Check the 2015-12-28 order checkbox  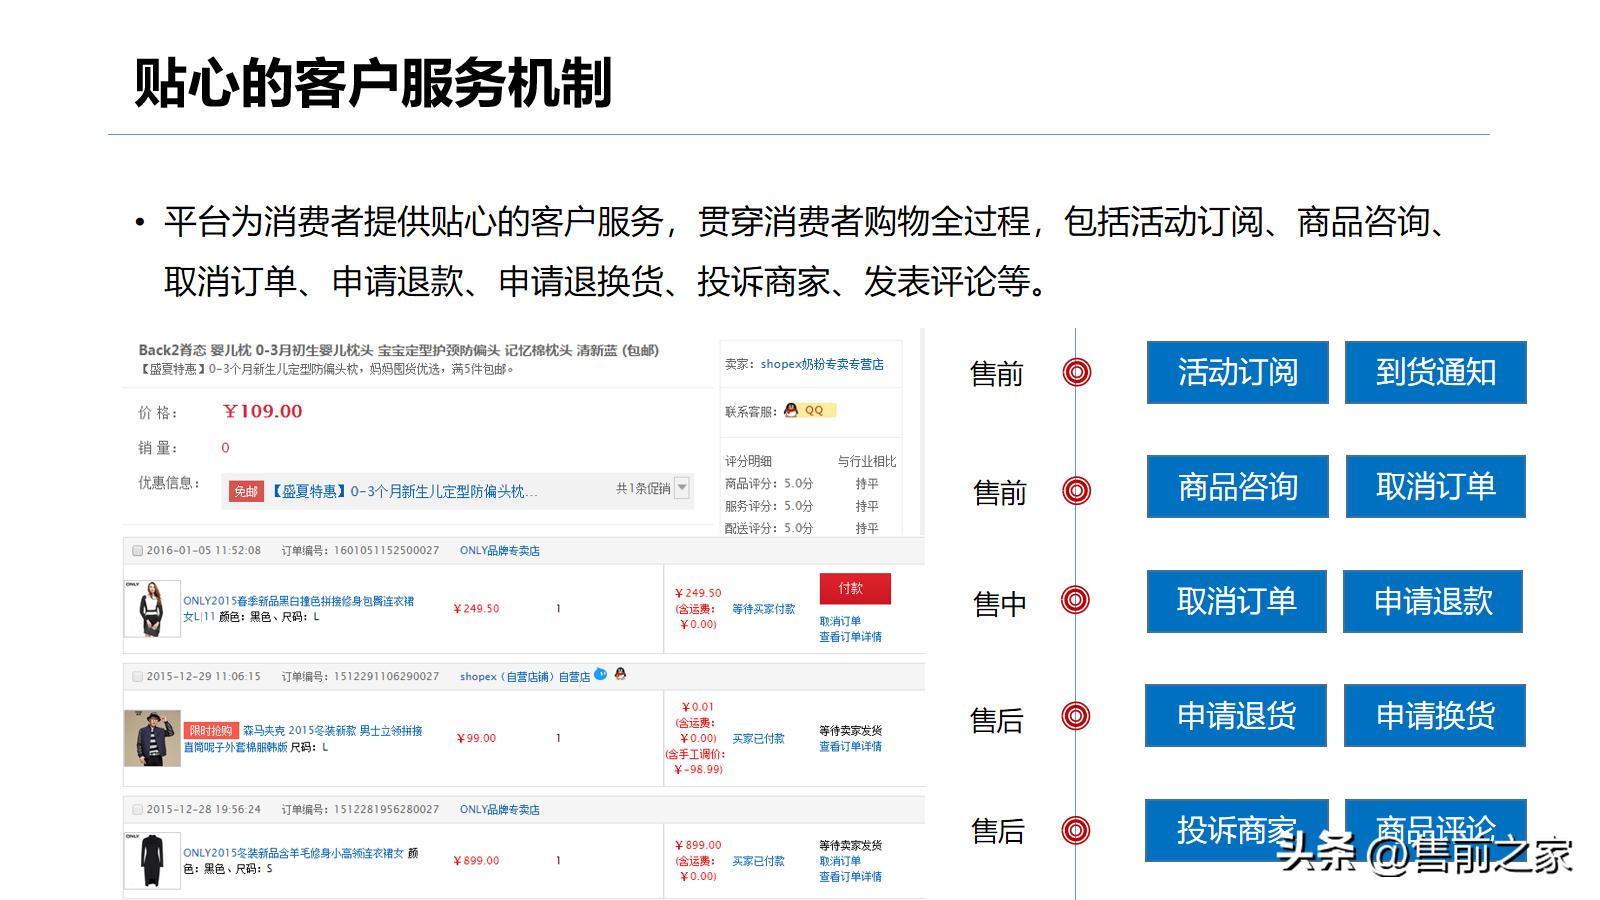click(136, 809)
